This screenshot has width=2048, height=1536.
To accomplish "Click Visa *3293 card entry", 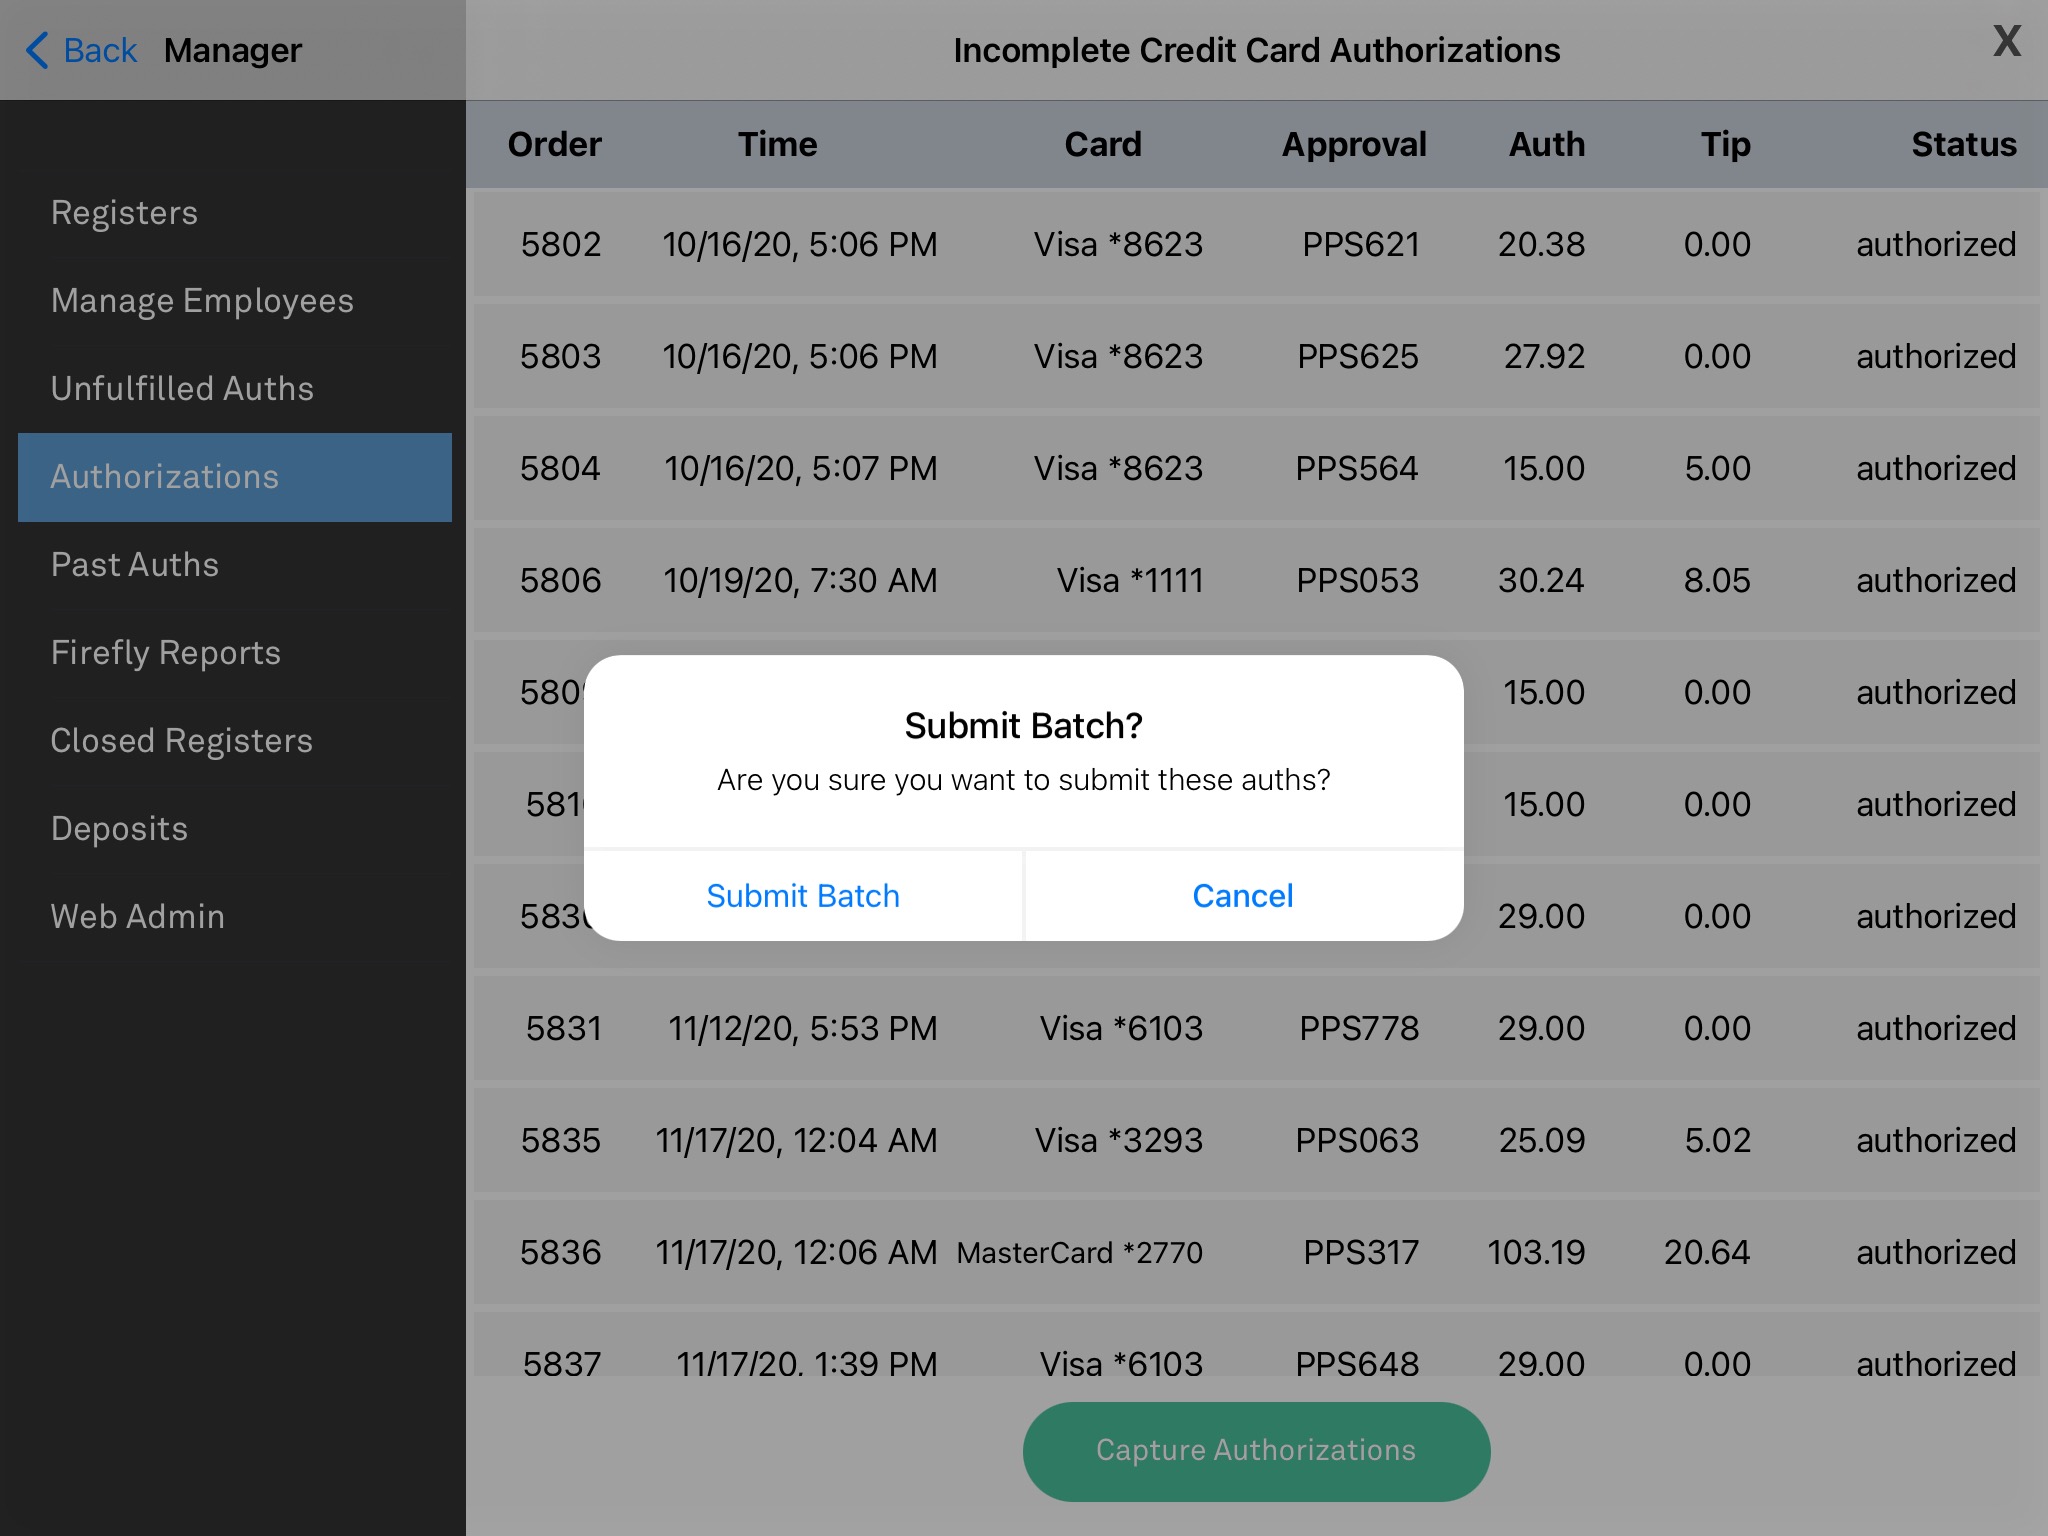I will tap(1119, 1140).
